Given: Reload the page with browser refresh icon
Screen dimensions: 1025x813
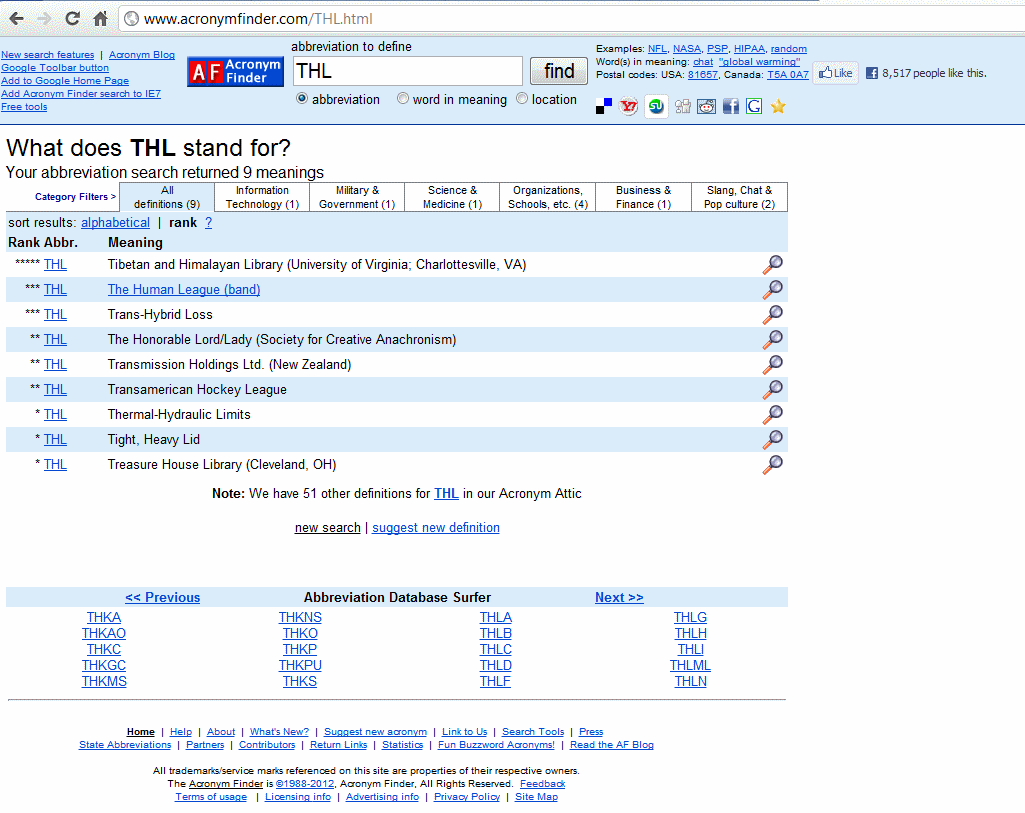Looking at the screenshot, I should point(72,19).
